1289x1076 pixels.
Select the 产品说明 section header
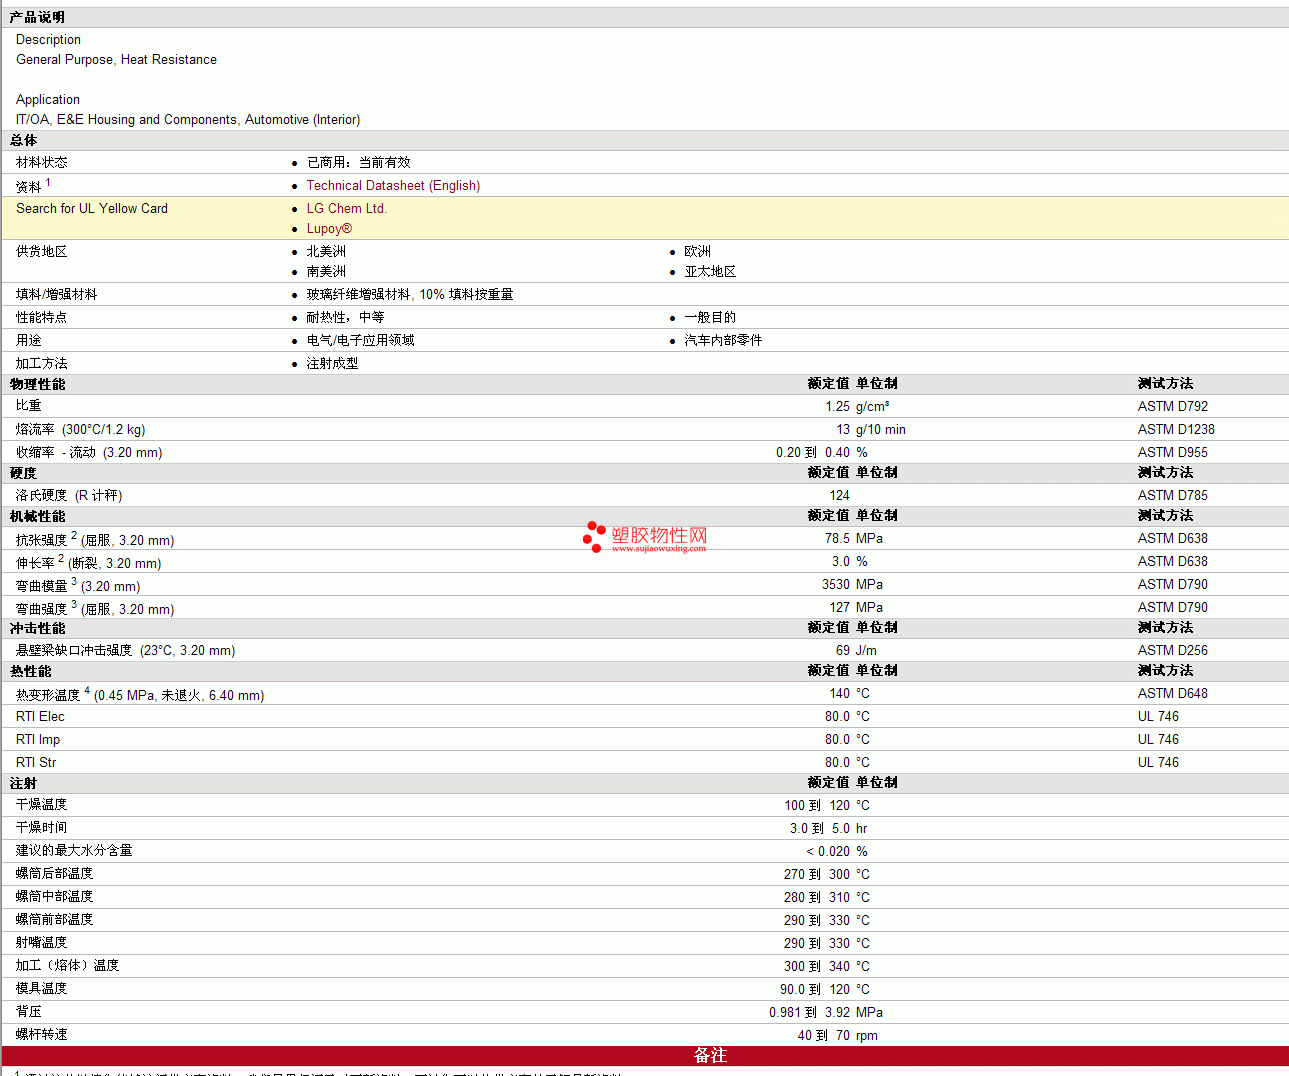click(37, 18)
